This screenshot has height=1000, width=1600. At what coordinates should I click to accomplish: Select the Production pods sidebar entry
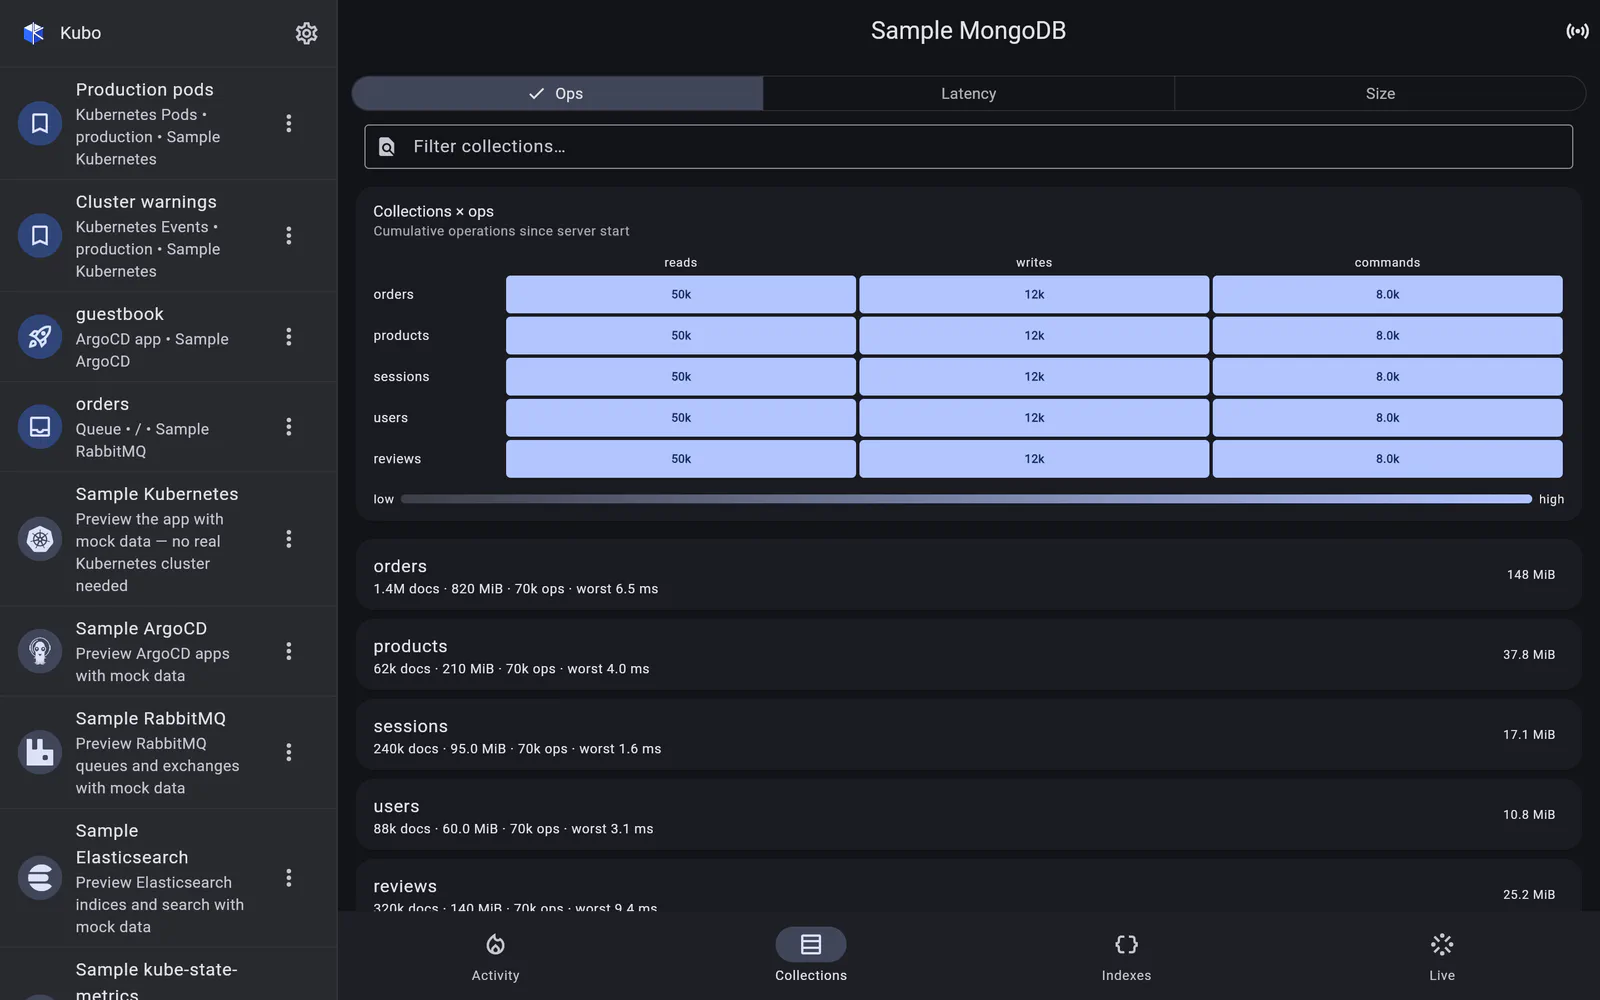(x=168, y=123)
